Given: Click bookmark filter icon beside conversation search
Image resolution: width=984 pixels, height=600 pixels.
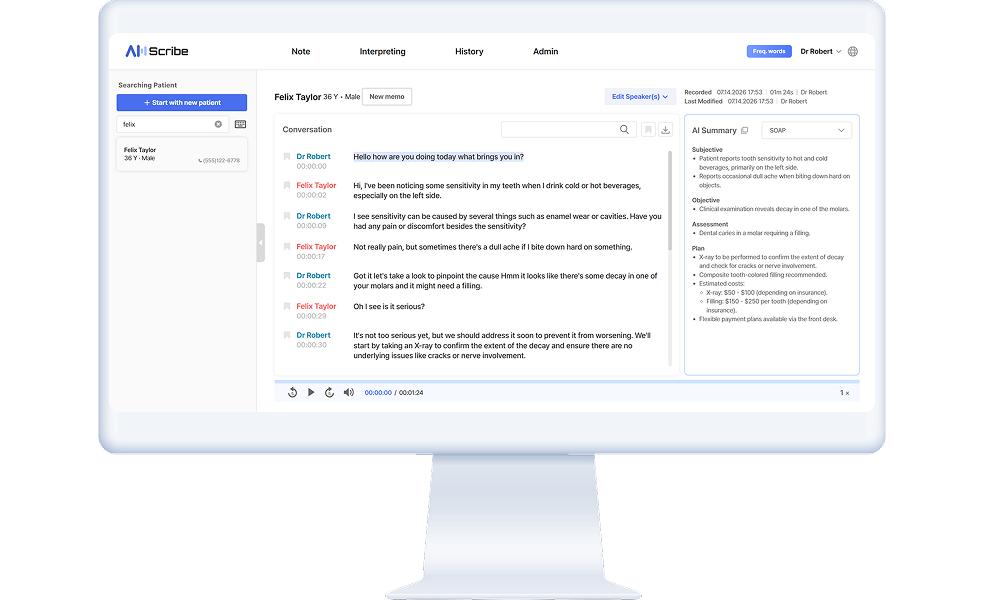Looking at the screenshot, I should click(648, 129).
